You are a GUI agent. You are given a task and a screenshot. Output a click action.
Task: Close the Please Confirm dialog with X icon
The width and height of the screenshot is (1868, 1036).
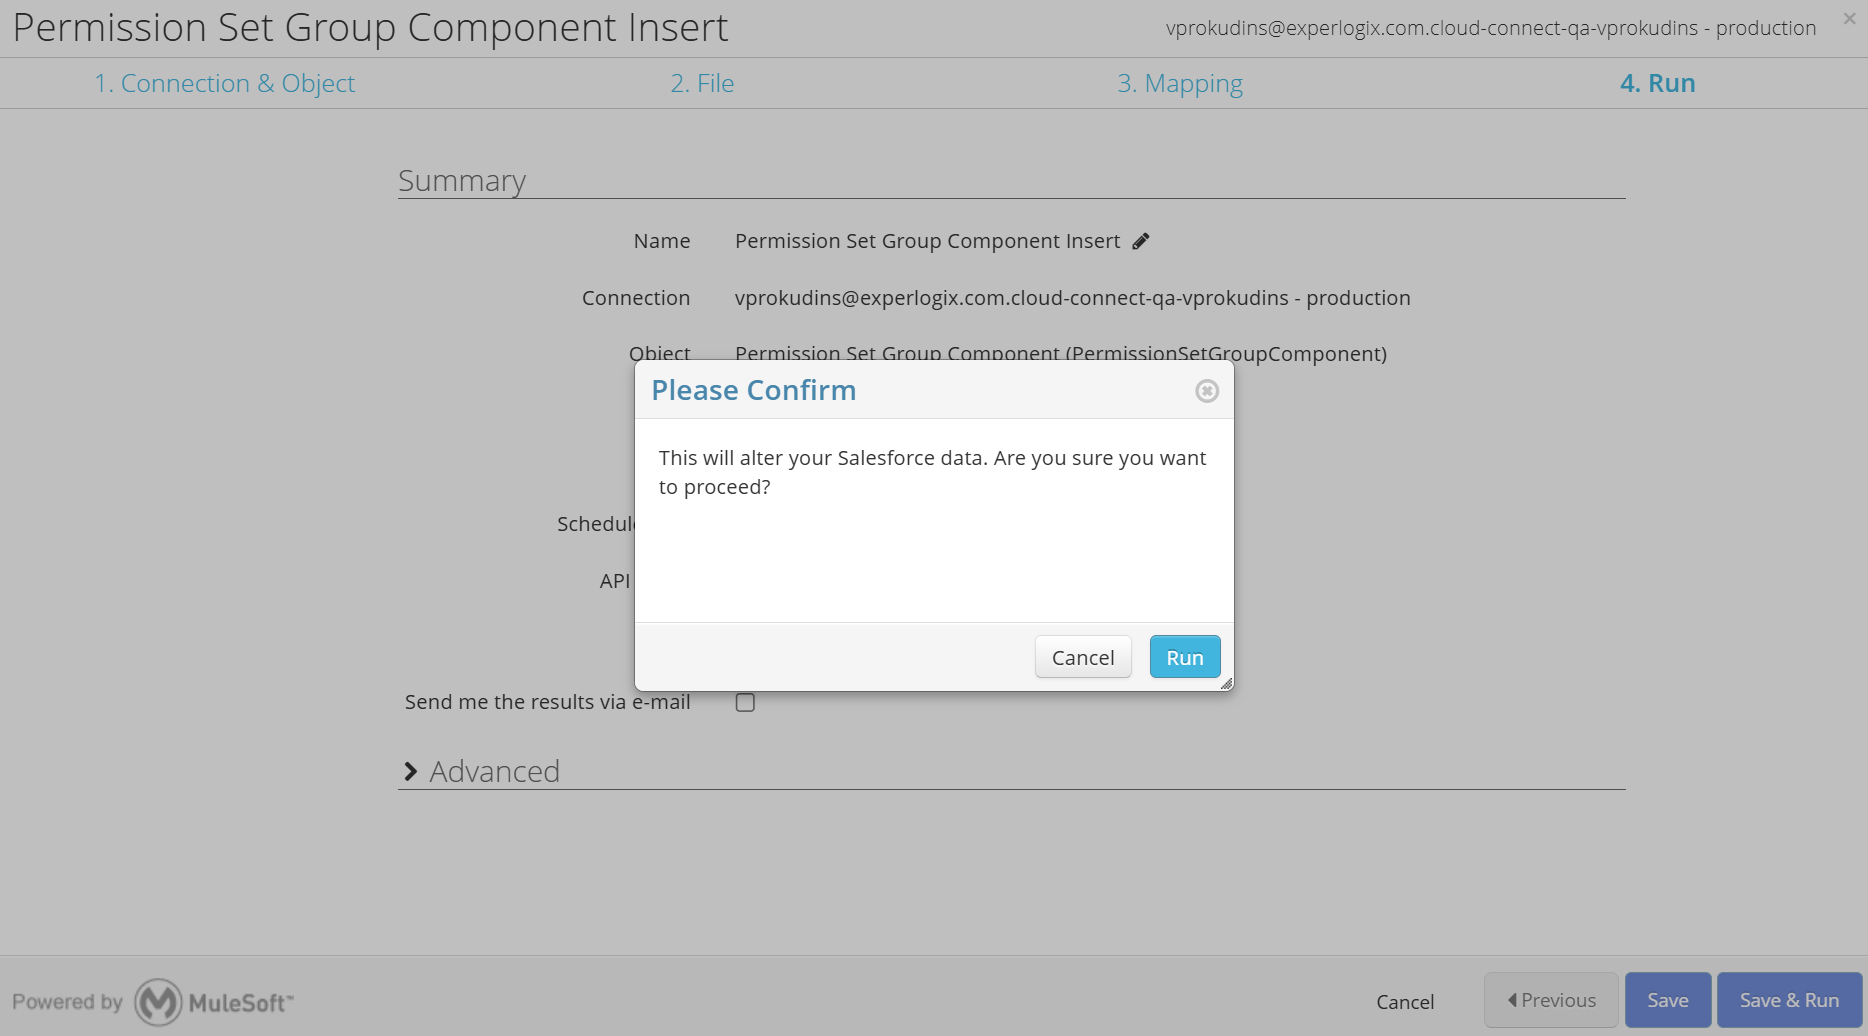click(1207, 391)
